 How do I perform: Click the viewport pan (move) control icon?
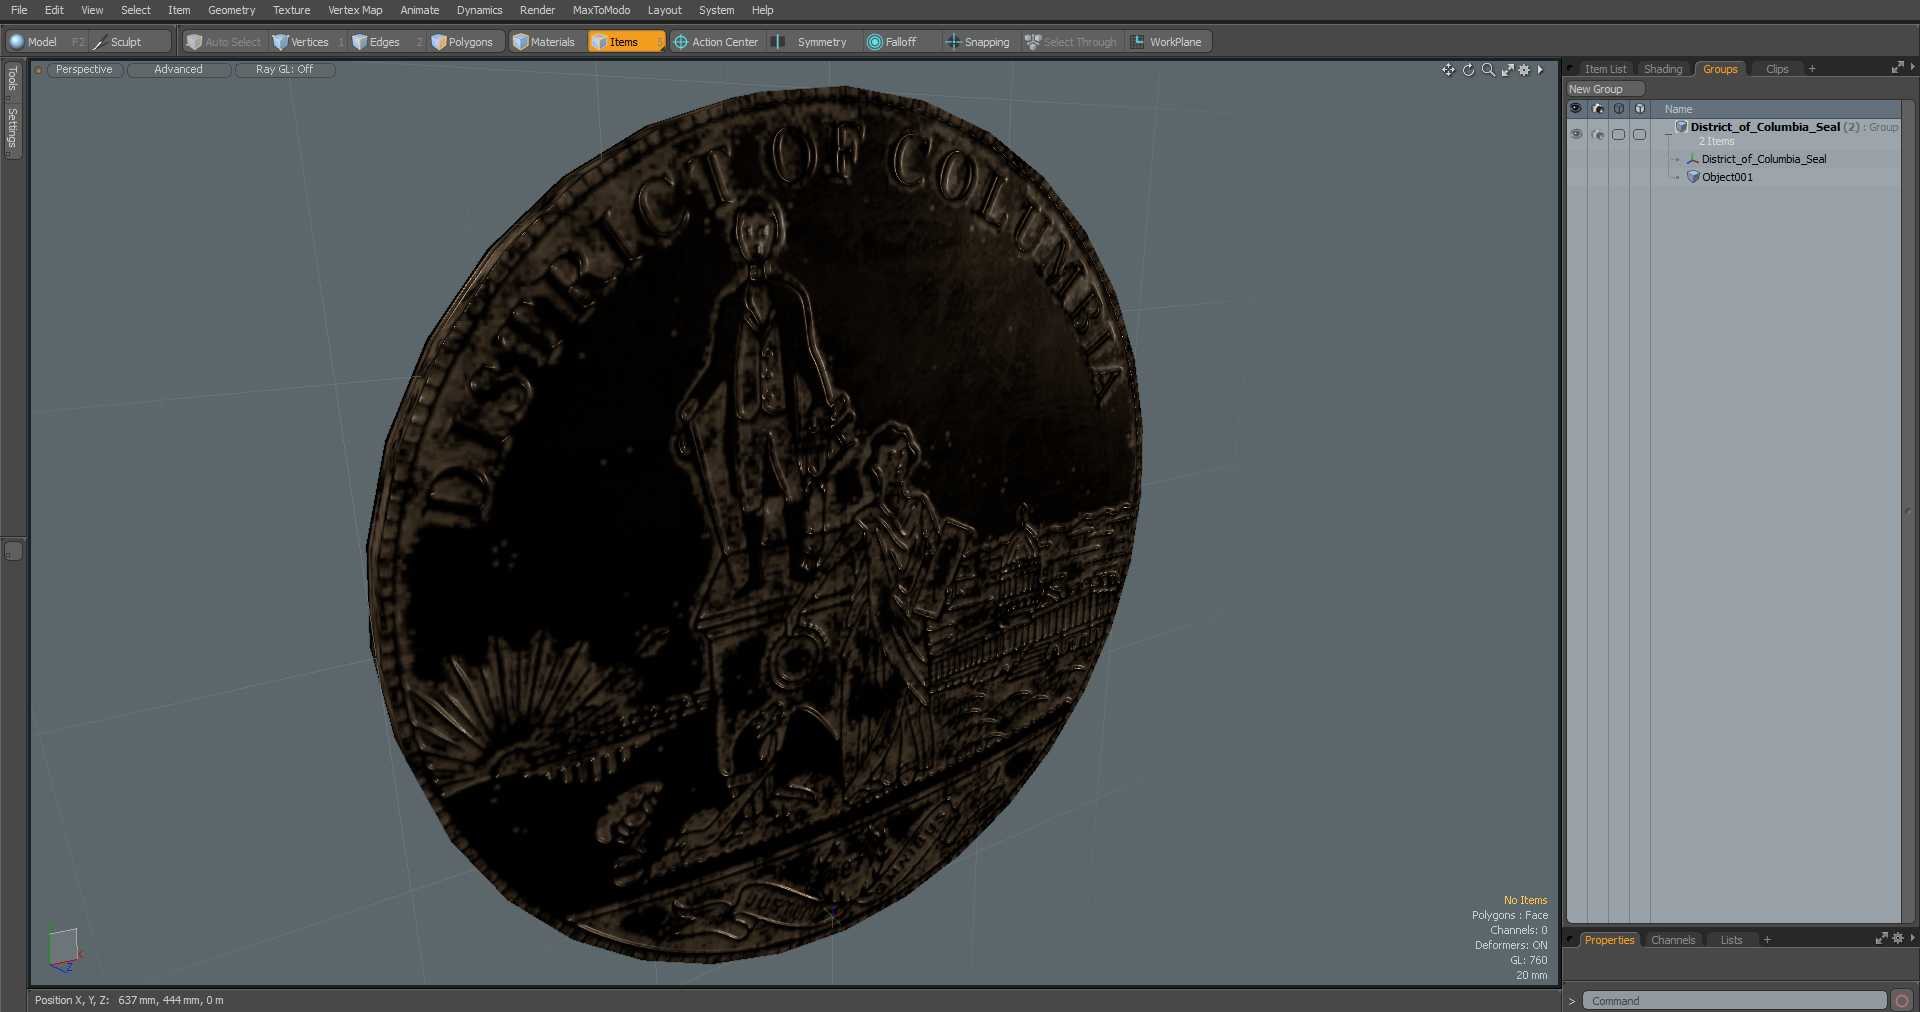1448,70
